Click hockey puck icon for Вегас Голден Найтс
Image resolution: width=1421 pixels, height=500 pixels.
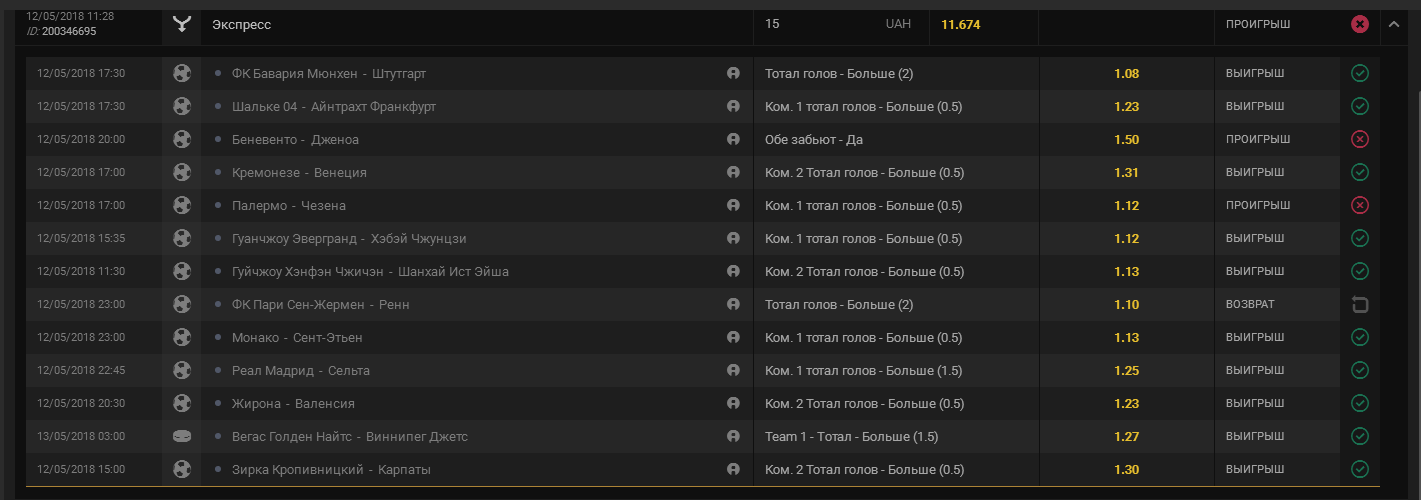click(x=181, y=436)
